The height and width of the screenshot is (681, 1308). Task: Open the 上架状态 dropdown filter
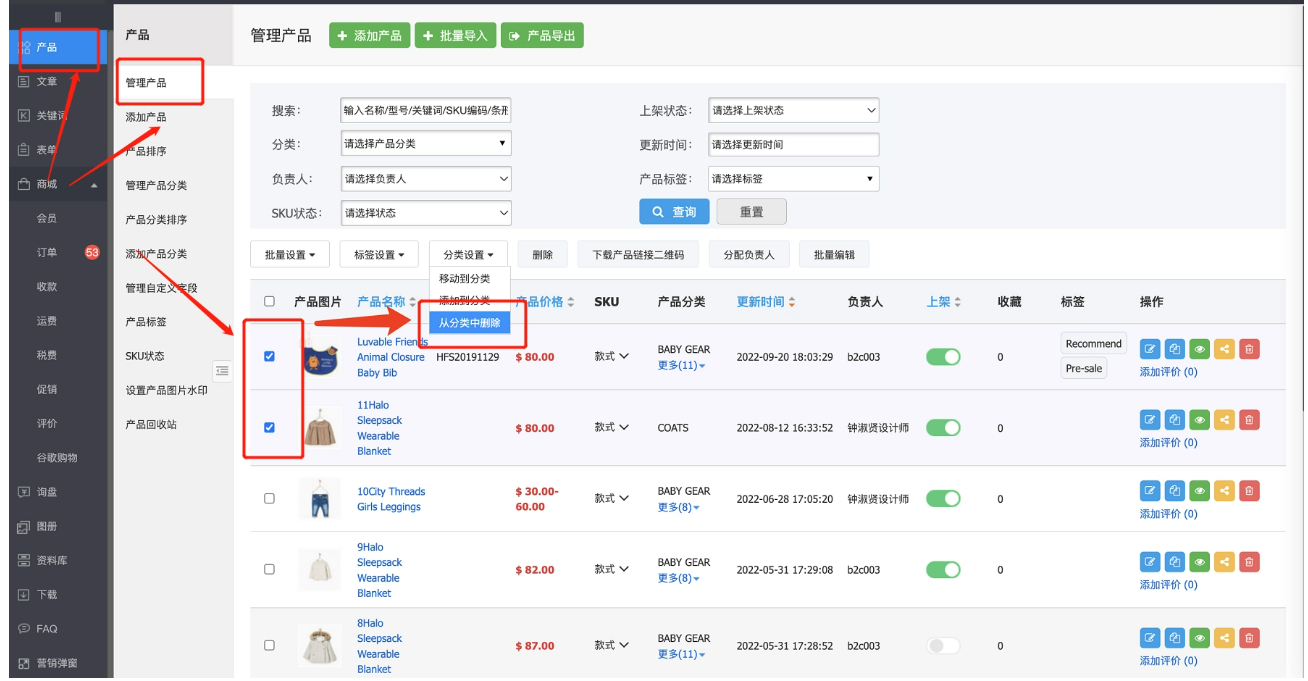pos(793,110)
